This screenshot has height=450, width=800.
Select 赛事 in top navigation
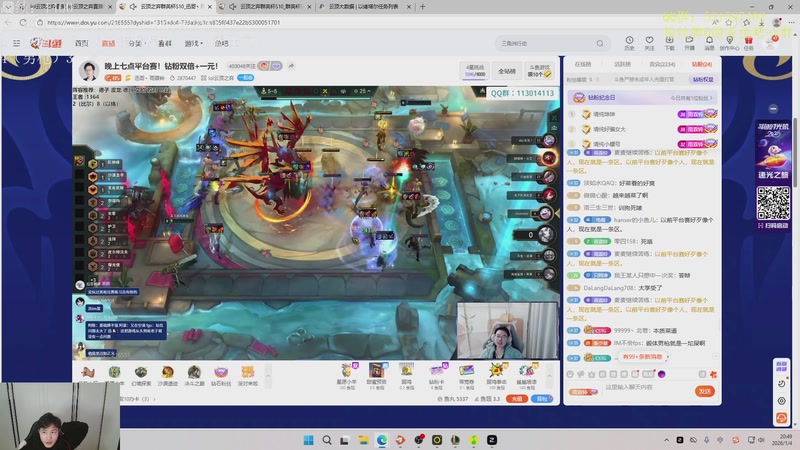164,43
